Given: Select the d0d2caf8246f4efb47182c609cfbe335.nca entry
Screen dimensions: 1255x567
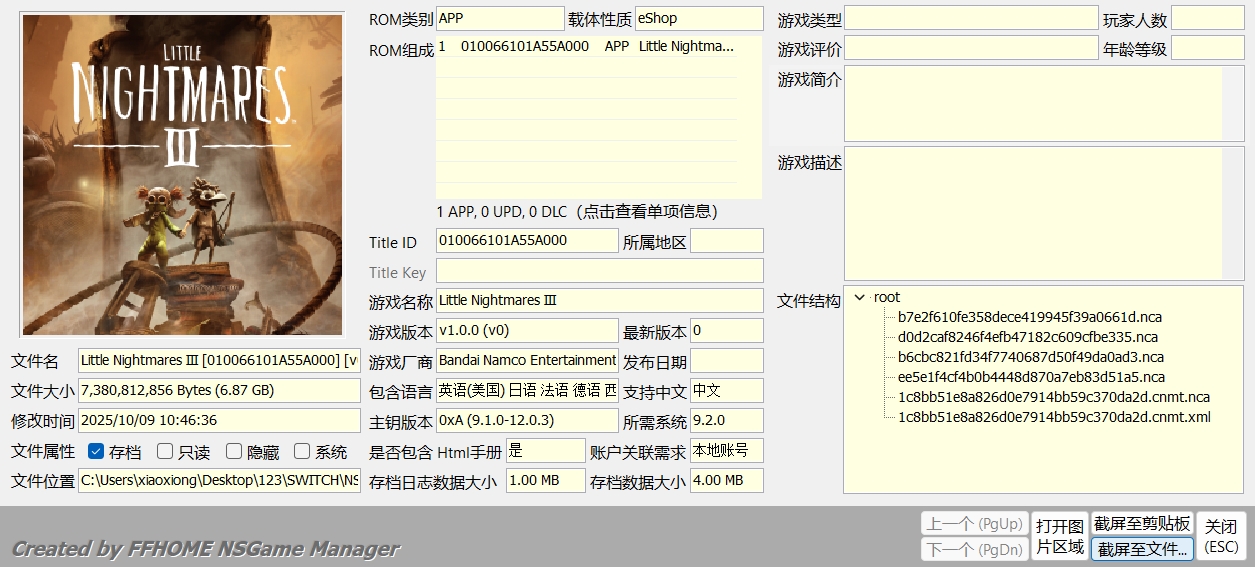Looking at the screenshot, I should [x=1027, y=337].
